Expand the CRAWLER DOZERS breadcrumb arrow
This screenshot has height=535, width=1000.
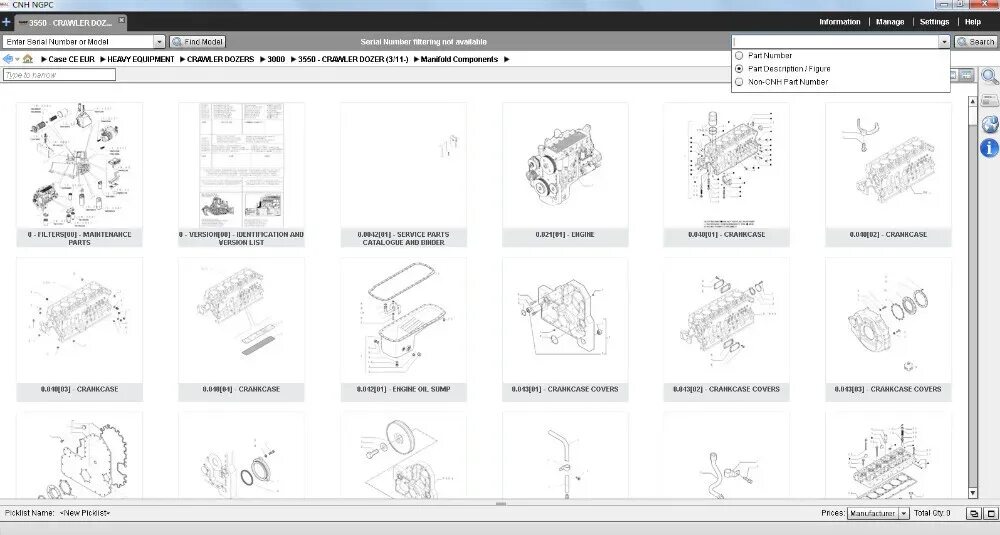(182, 59)
